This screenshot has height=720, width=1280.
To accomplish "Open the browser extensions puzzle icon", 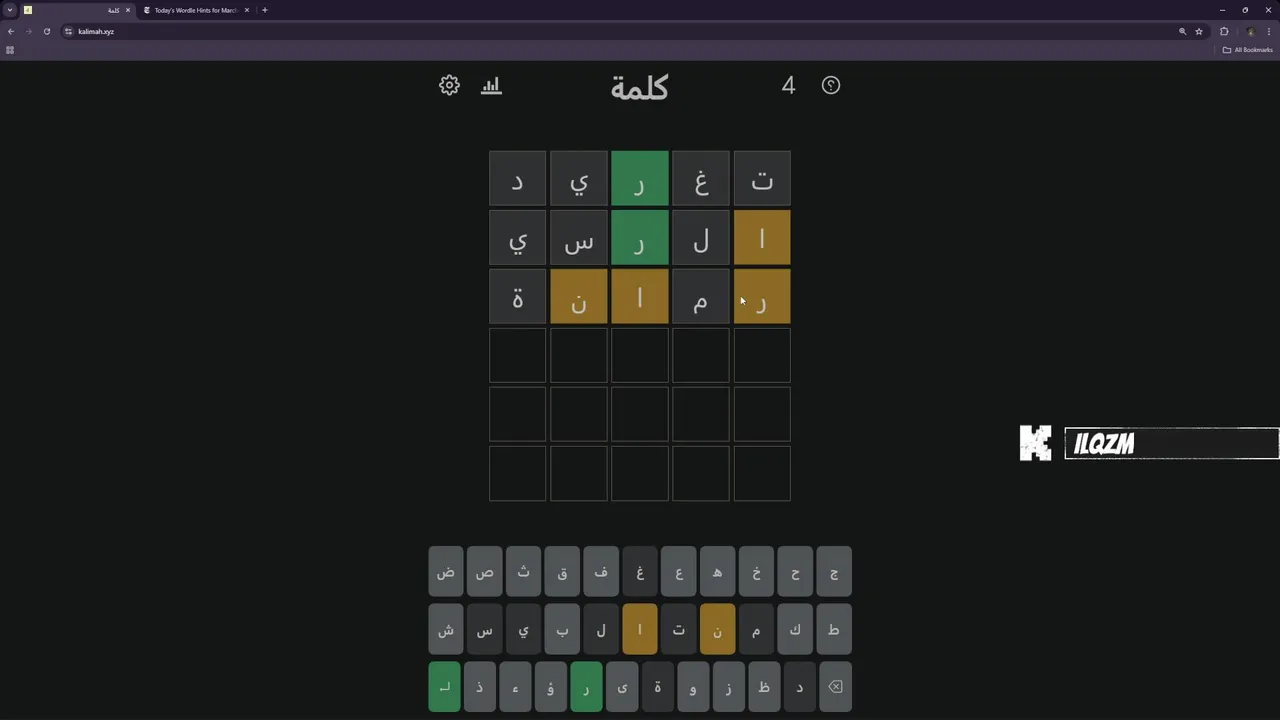I will point(1224,31).
